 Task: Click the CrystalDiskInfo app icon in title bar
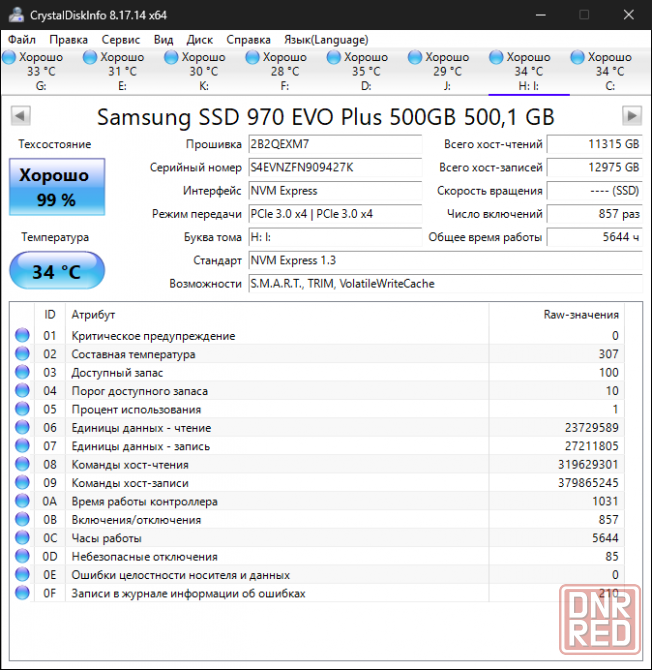pos(16,15)
